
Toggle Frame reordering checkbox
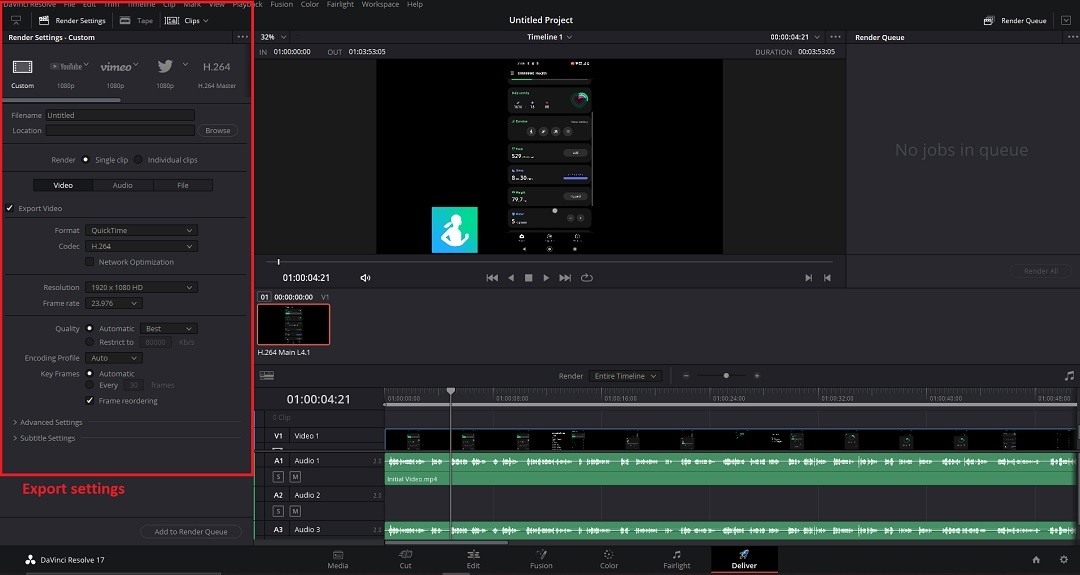point(90,401)
